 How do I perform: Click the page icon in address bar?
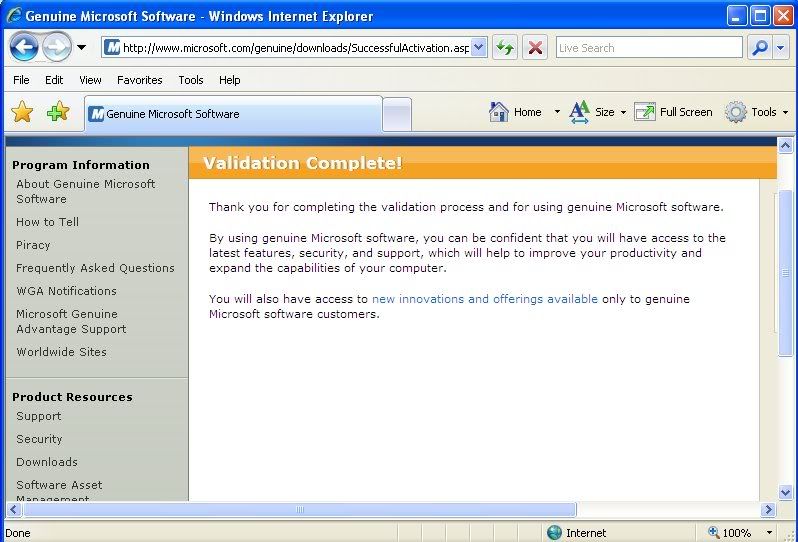tap(112, 48)
